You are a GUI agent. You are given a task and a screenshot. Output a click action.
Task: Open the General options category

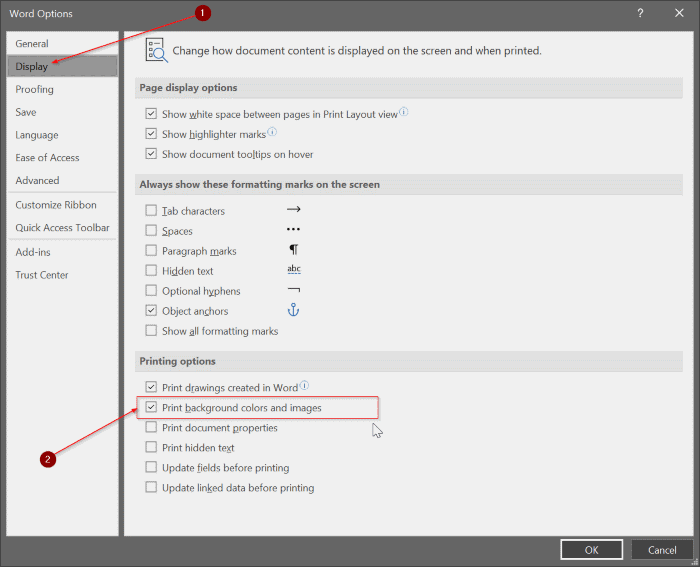click(62, 44)
